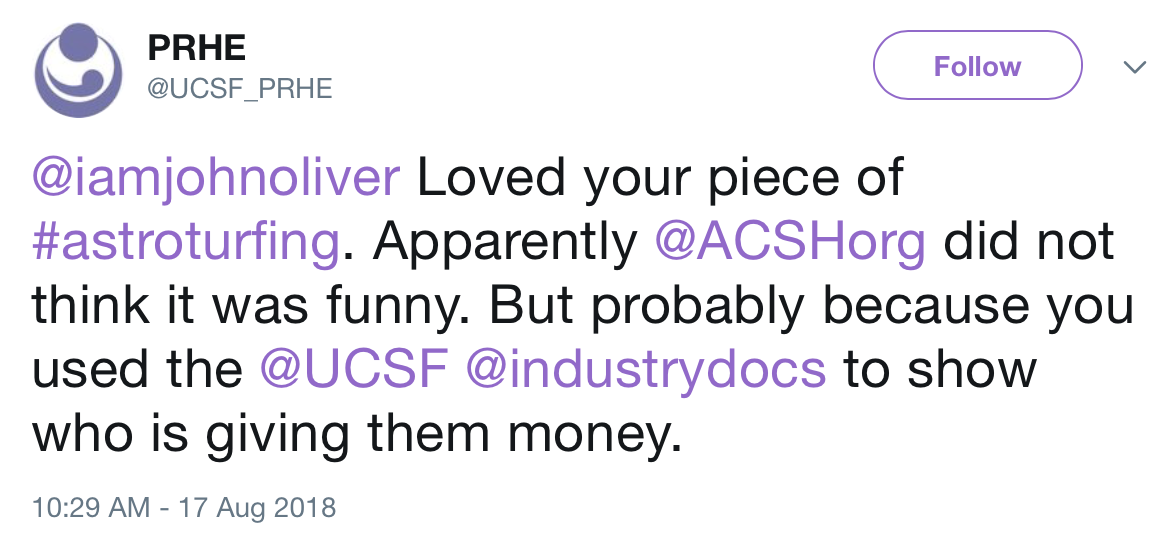This screenshot has width=1160, height=541.
Task: Open the @UCSF mention link
Action: (x=352, y=369)
